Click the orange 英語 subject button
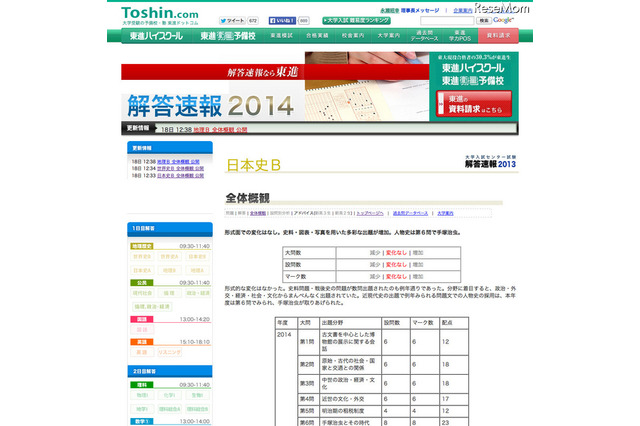The width and height of the screenshot is (640, 426). click(142, 352)
